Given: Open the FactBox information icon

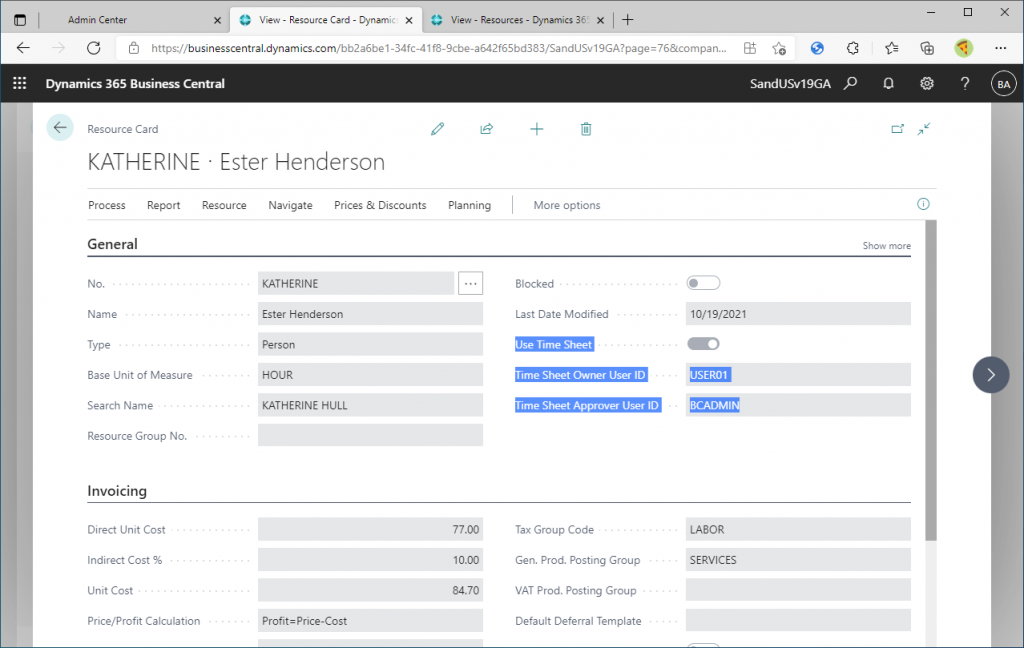Looking at the screenshot, I should point(923,204).
